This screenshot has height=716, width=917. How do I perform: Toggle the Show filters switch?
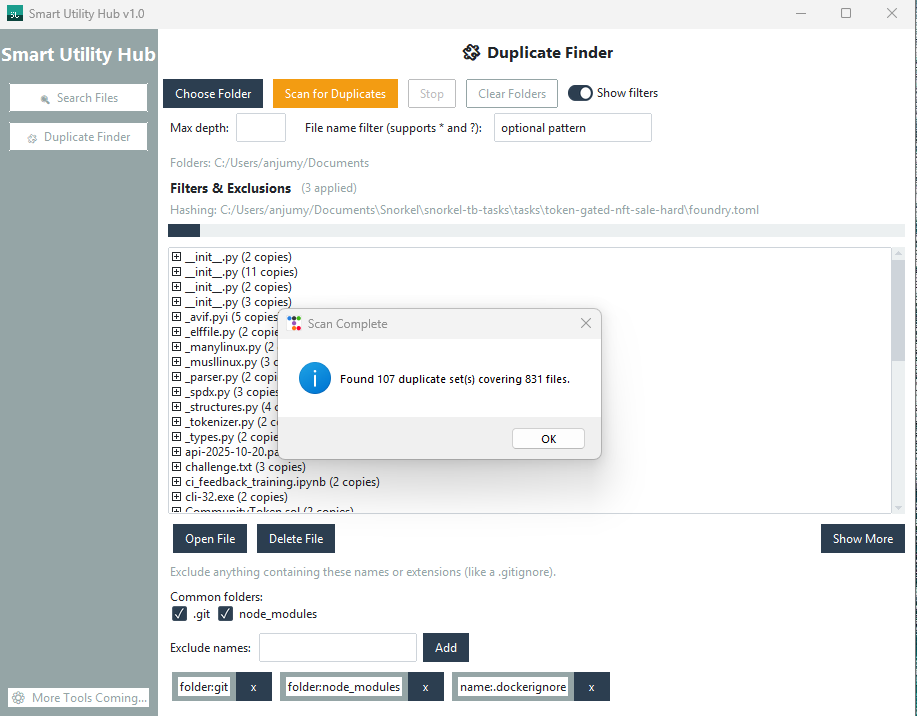click(x=580, y=92)
